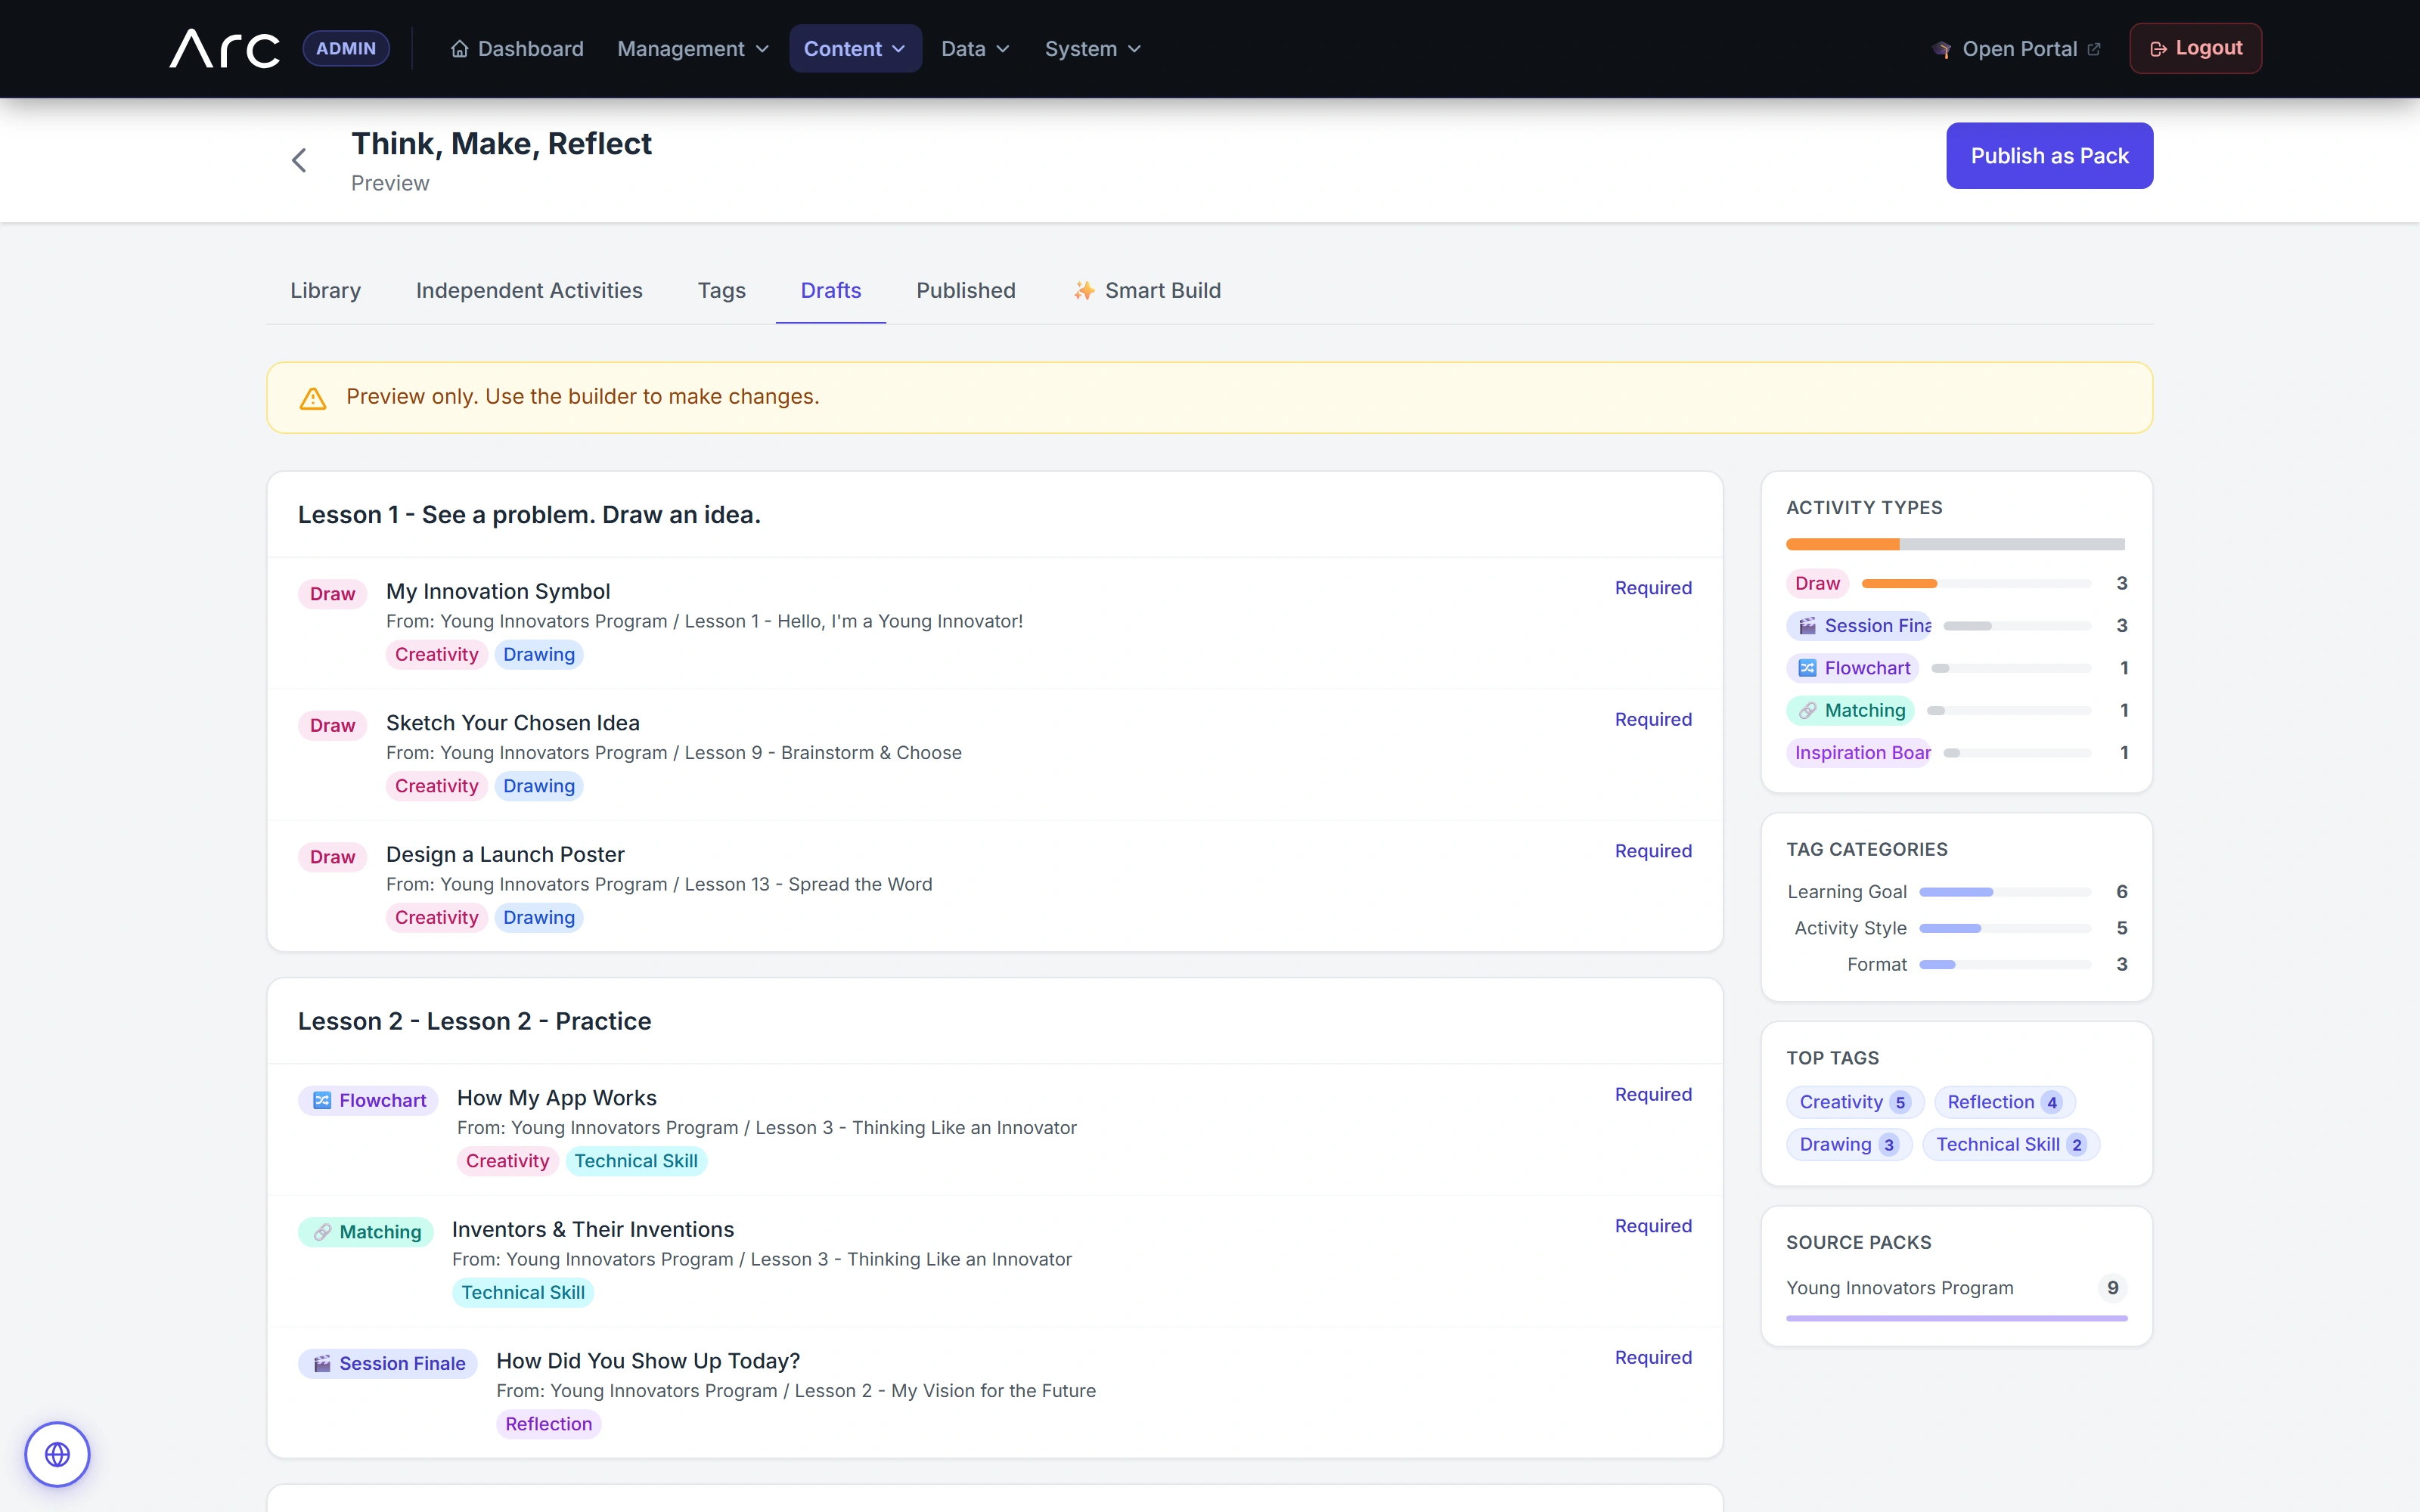
Task: Select the Tags tab
Action: [721, 290]
